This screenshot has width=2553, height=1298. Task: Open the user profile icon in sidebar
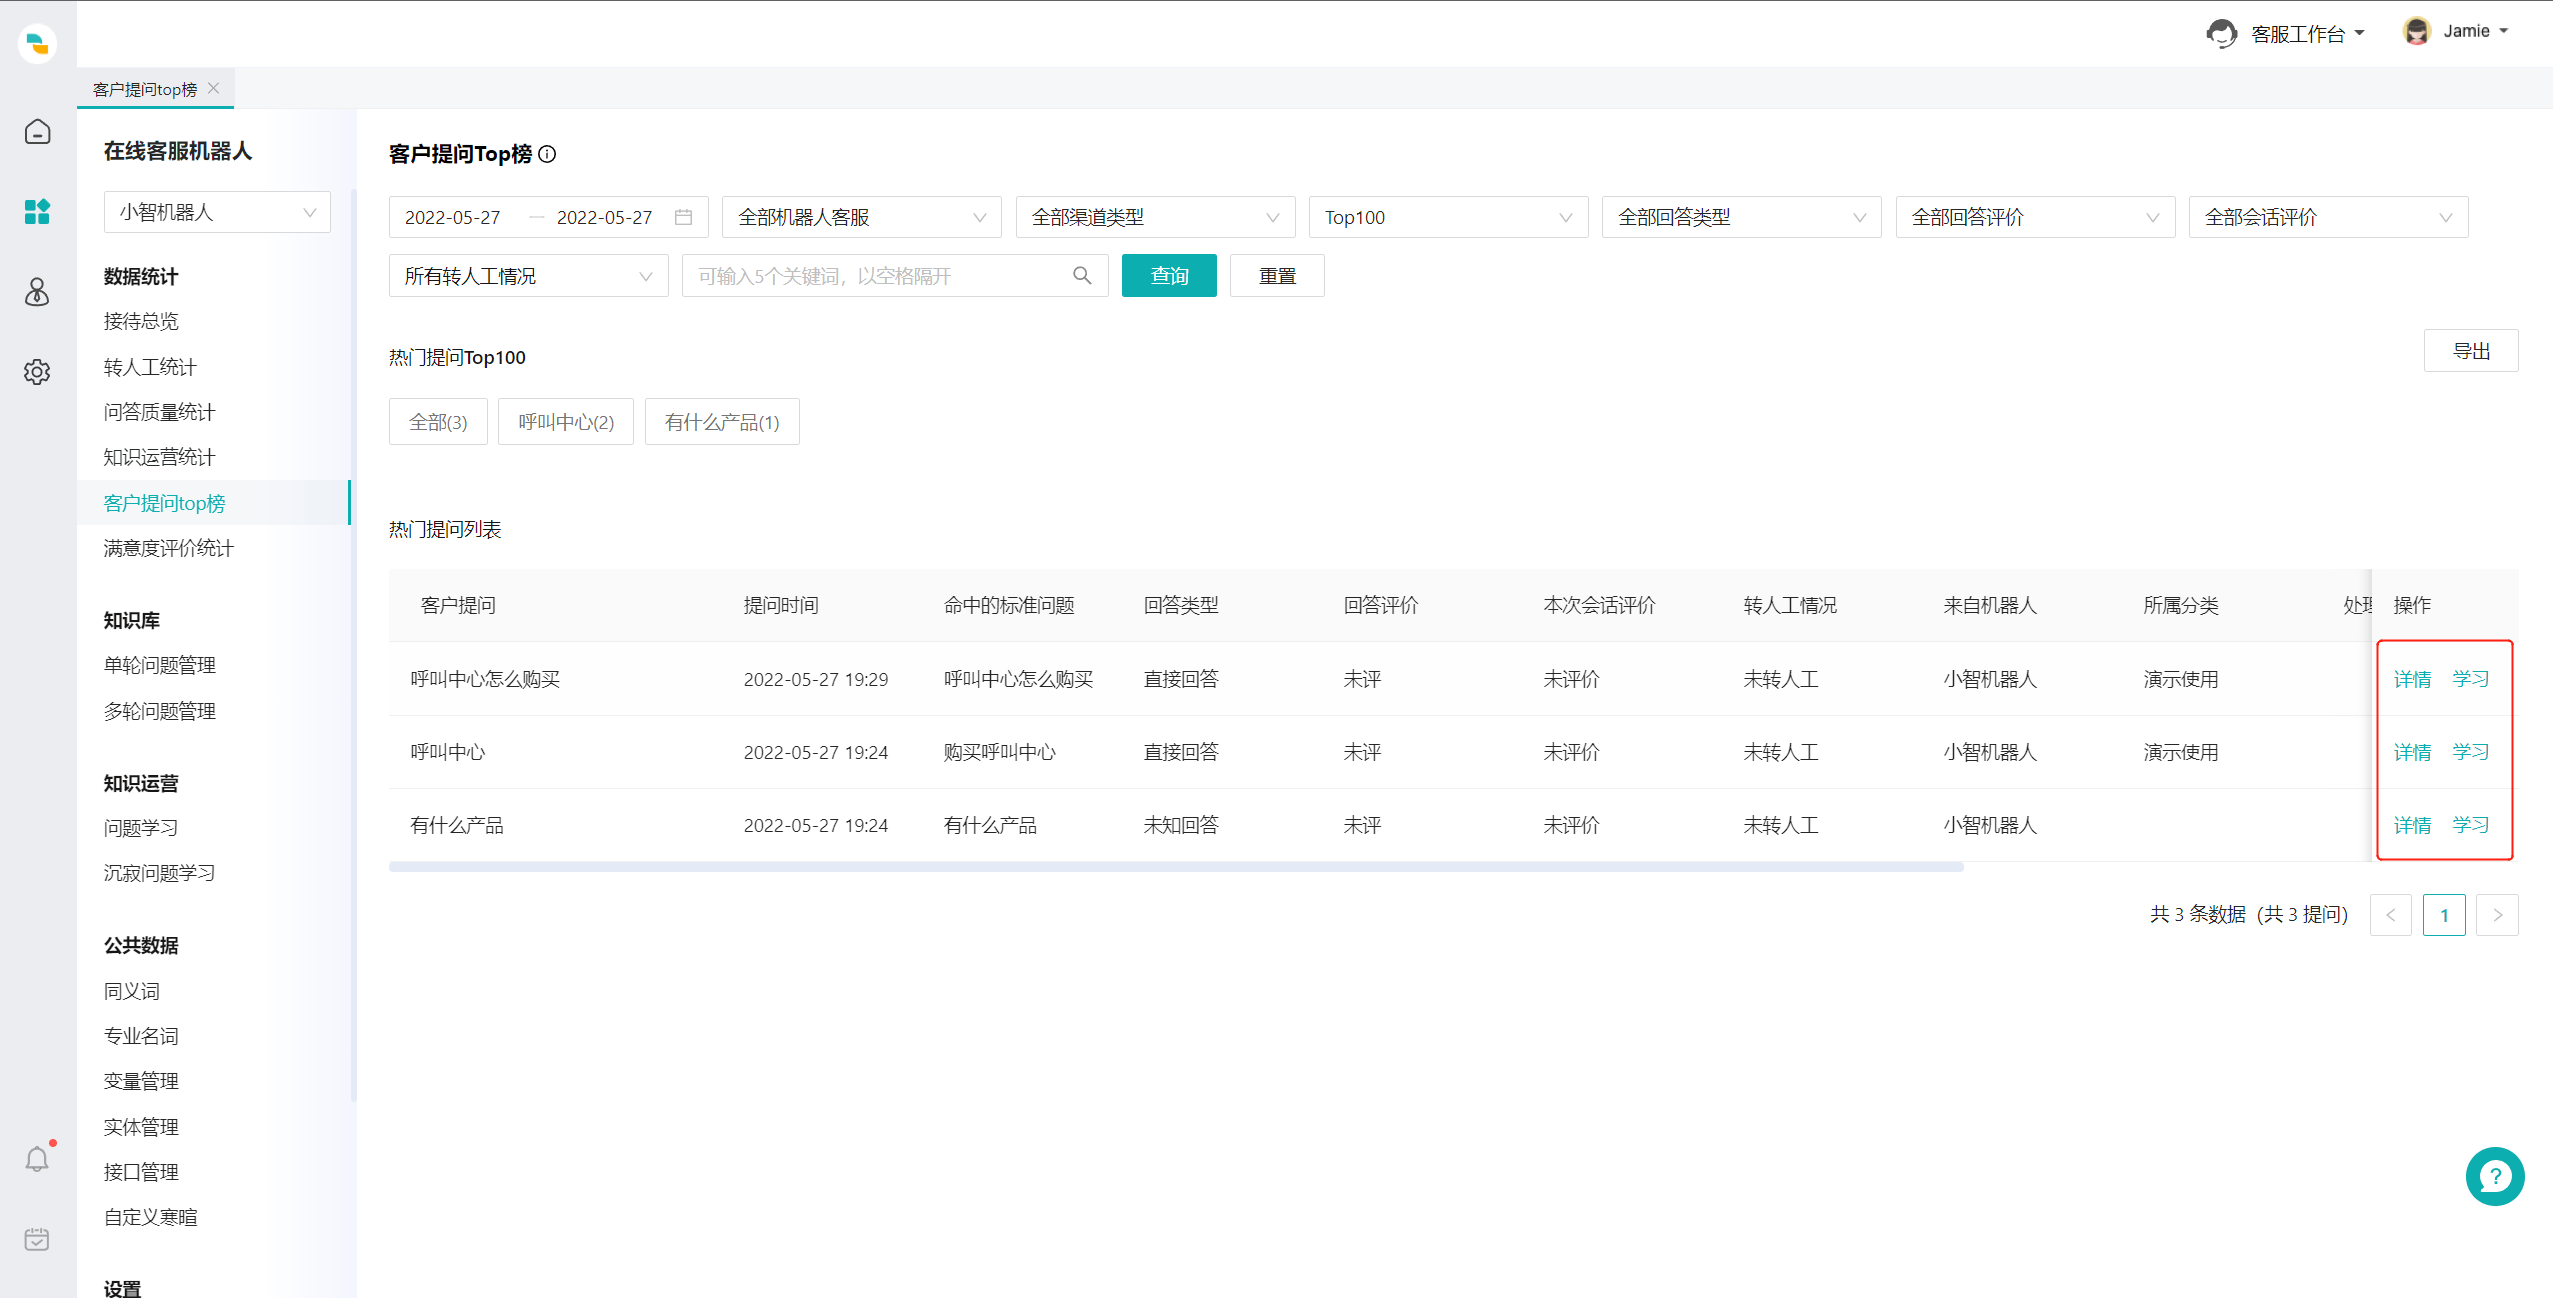click(x=37, y=292)
